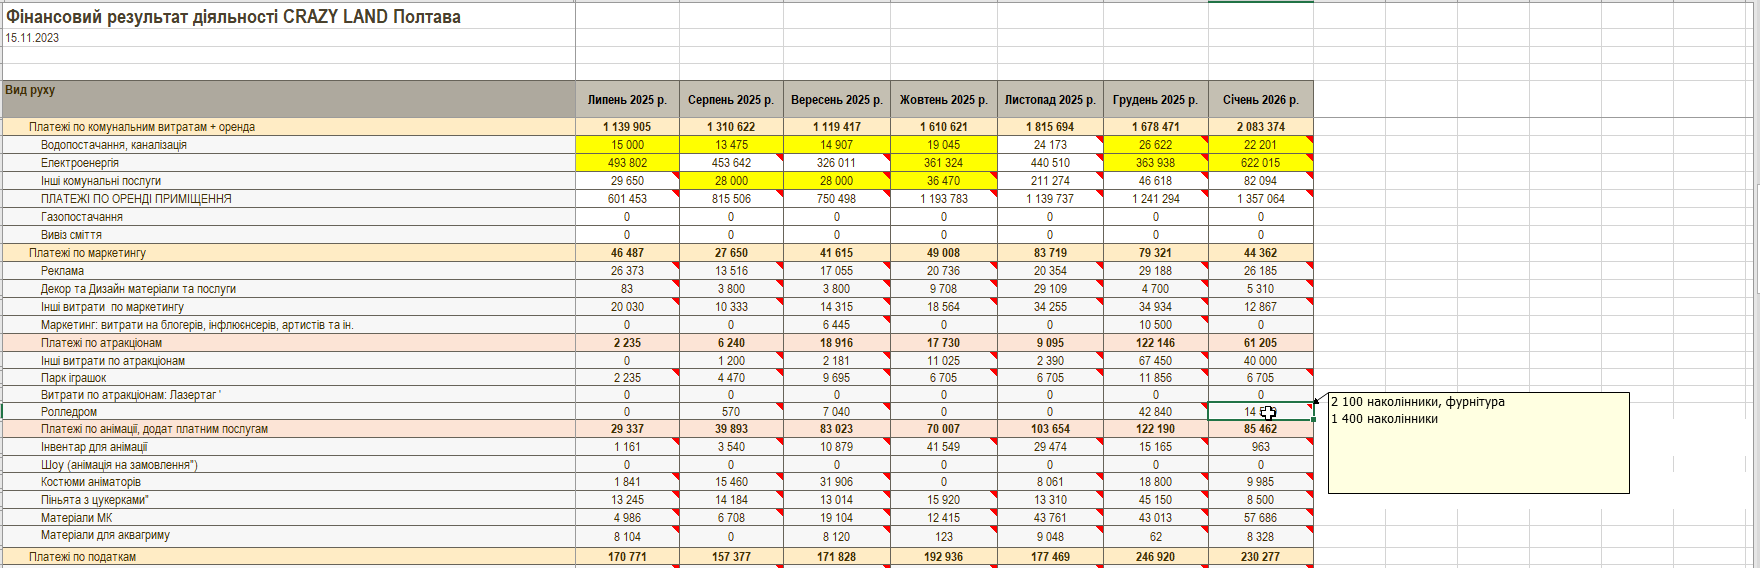Click cell 10 500 in Грудень blogger marketing
This screenshot has width=1760, height=568.
1156,325
